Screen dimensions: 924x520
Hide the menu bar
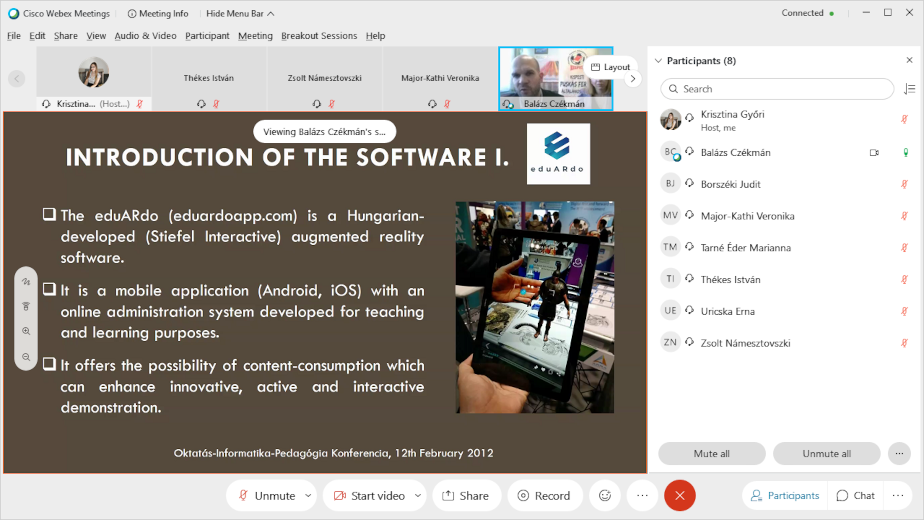pos(240,13)
